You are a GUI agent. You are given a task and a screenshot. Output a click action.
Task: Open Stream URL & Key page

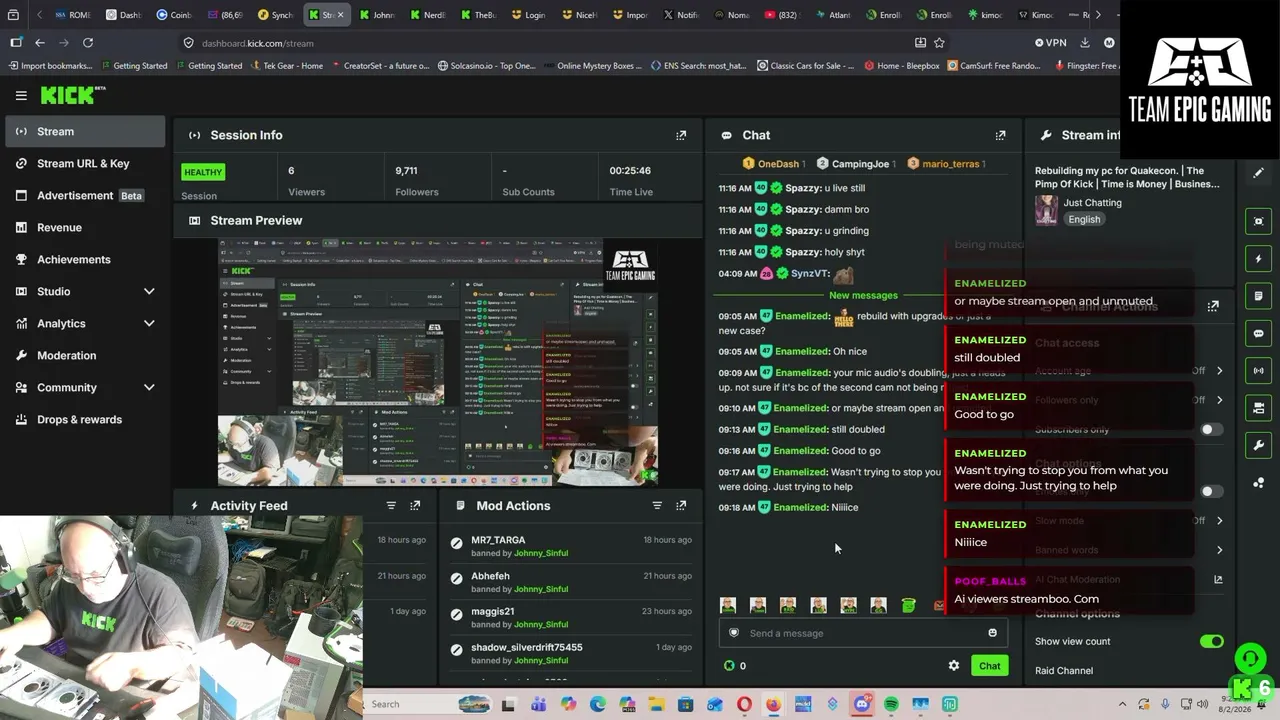click(x=85, y=163)
